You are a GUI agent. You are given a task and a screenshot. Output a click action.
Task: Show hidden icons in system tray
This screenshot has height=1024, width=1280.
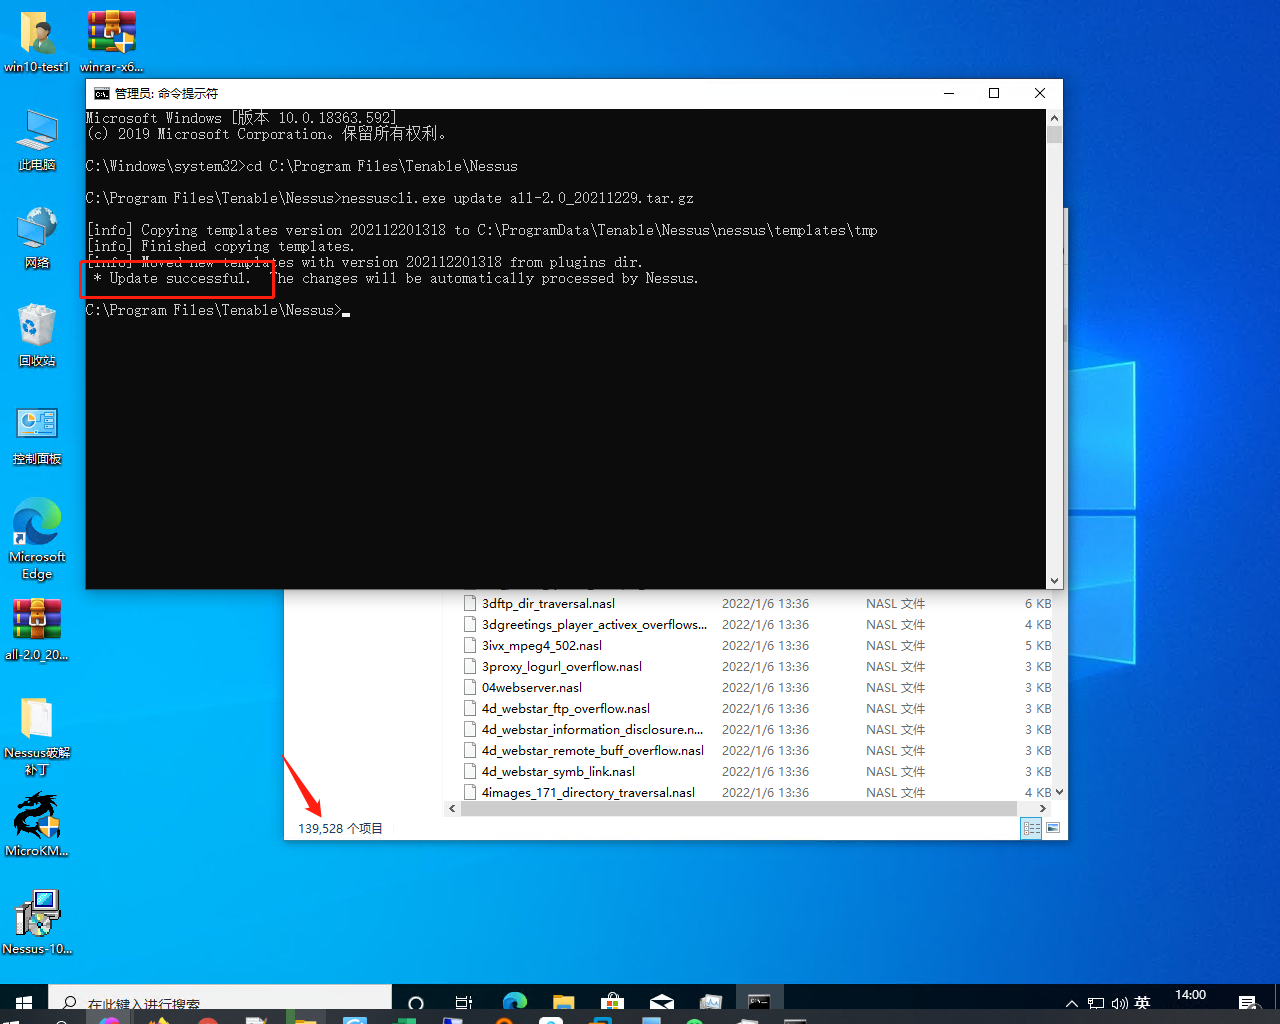(1071, 1003)
